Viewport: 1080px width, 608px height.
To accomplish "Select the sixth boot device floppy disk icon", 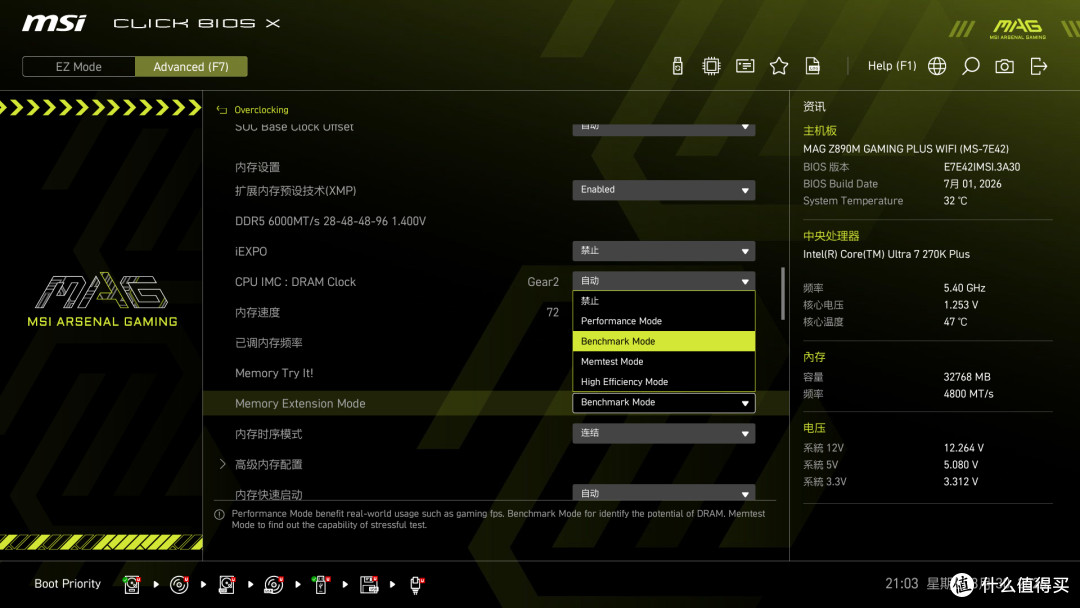I will [368, 585].
